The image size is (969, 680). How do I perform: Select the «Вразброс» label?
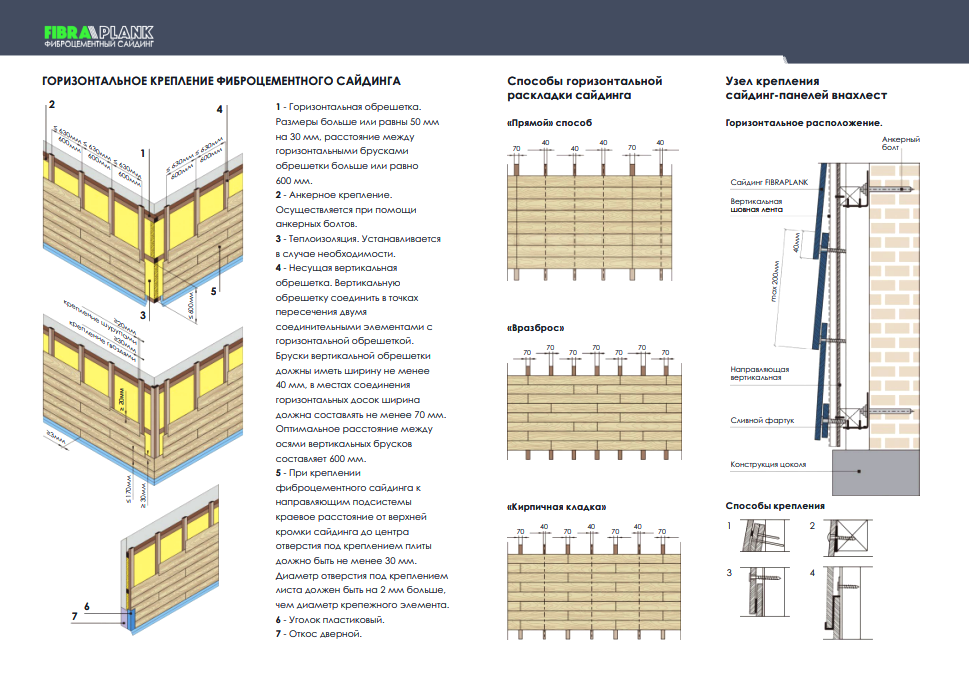pos(536,328)
